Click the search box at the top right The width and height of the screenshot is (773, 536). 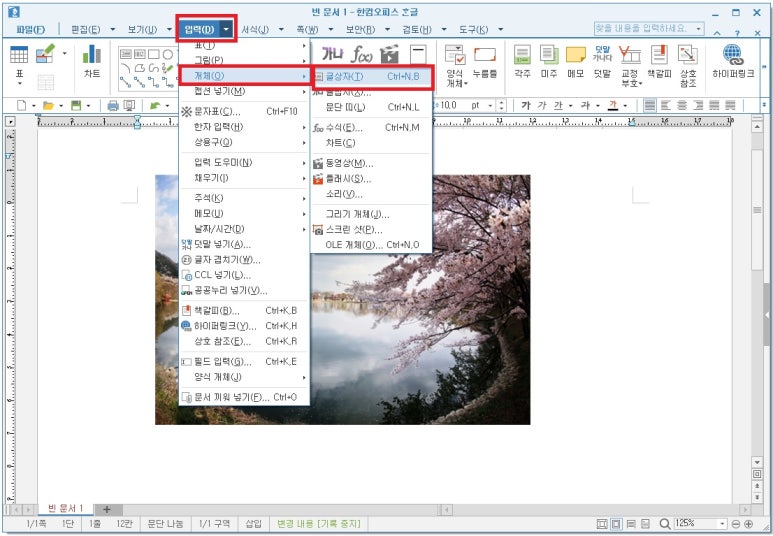[x=649, y=29]
